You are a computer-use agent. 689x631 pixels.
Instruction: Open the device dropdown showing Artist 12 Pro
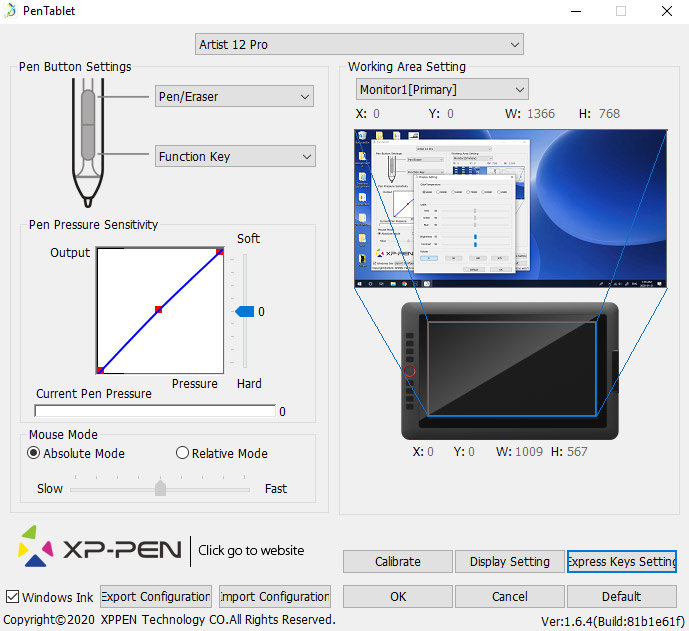pyautogui.click(x=359, y=44)
